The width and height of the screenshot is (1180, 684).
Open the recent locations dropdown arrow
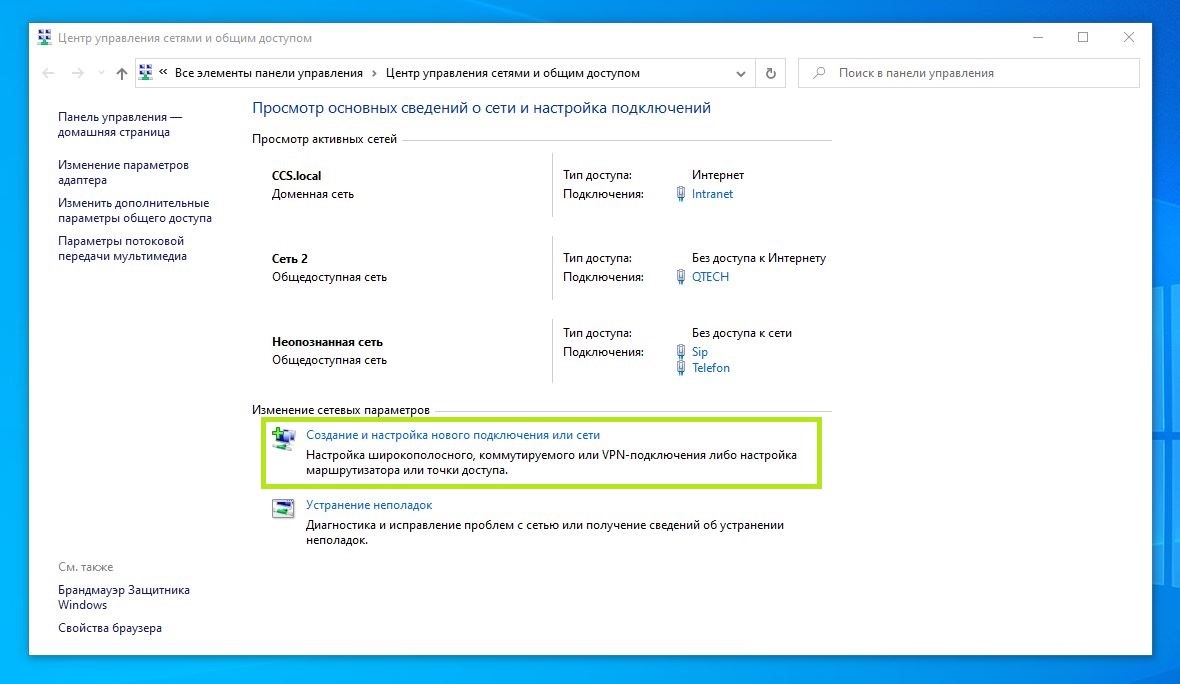(x=101, y=73)
